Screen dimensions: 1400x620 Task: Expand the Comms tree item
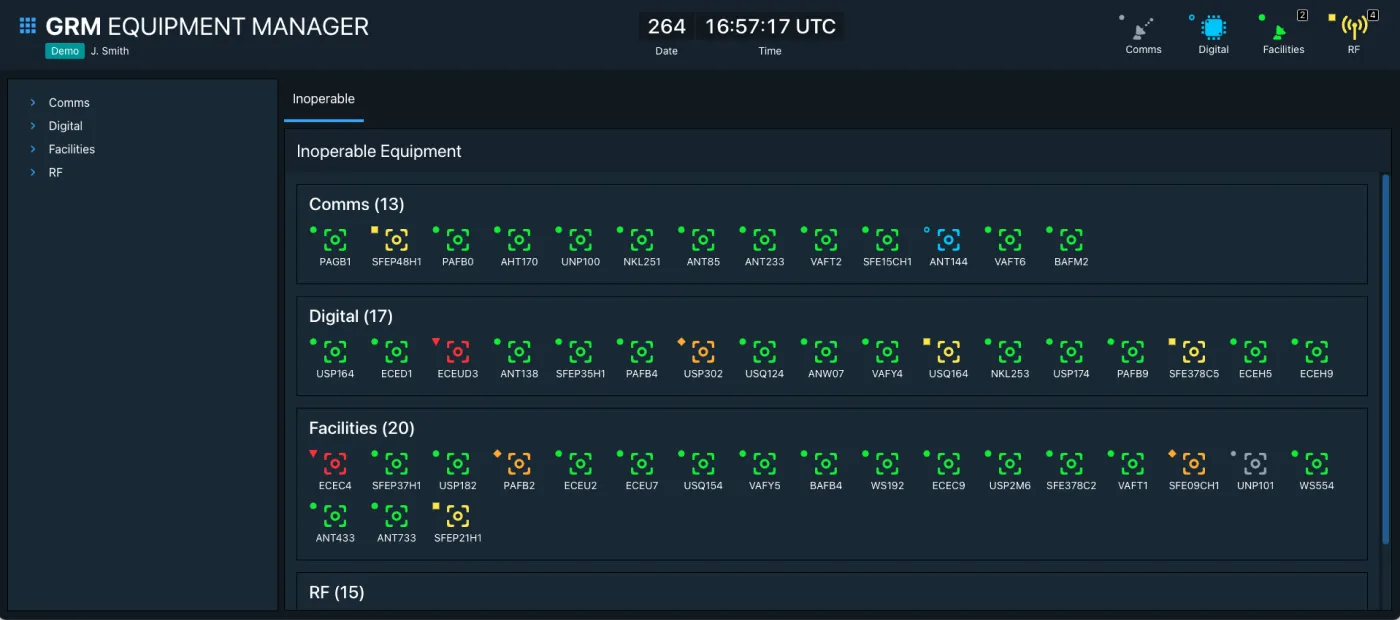pos(33,103)
